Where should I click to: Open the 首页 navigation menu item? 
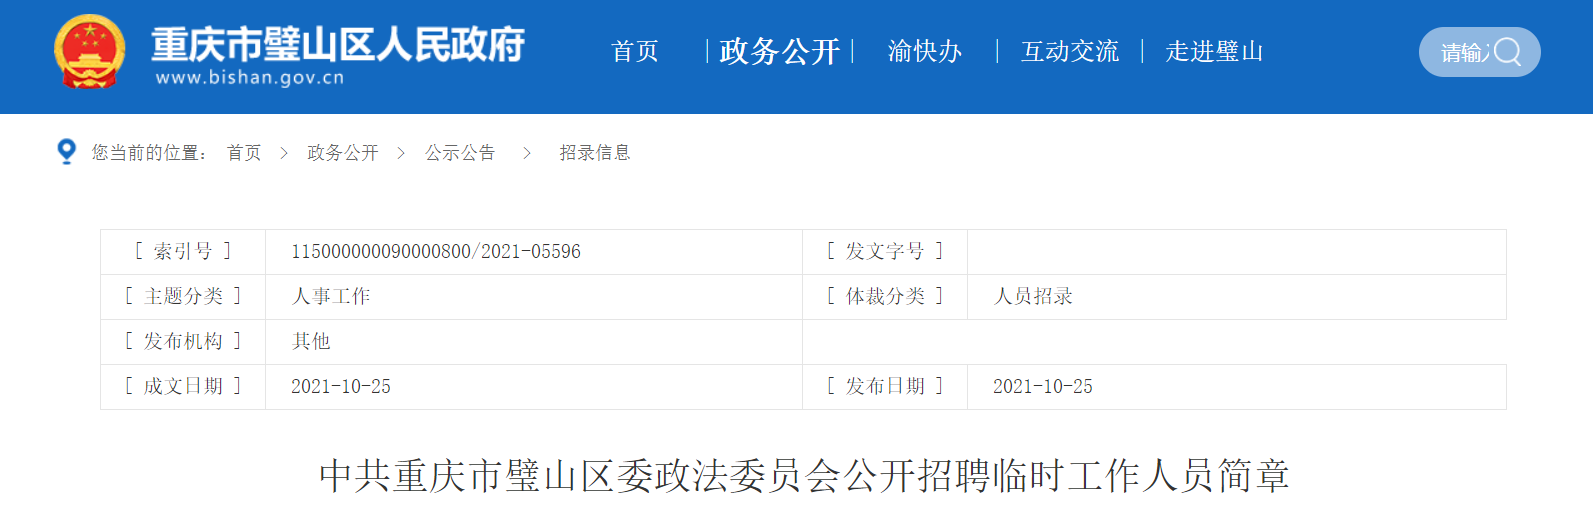point(635,51)
